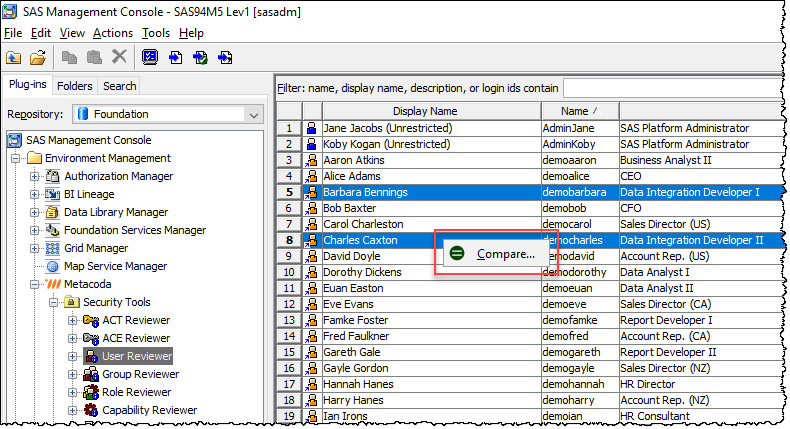Click the User Reviewer icon
This screenshot has height=429, width=790.
click(x=92, y=356)
